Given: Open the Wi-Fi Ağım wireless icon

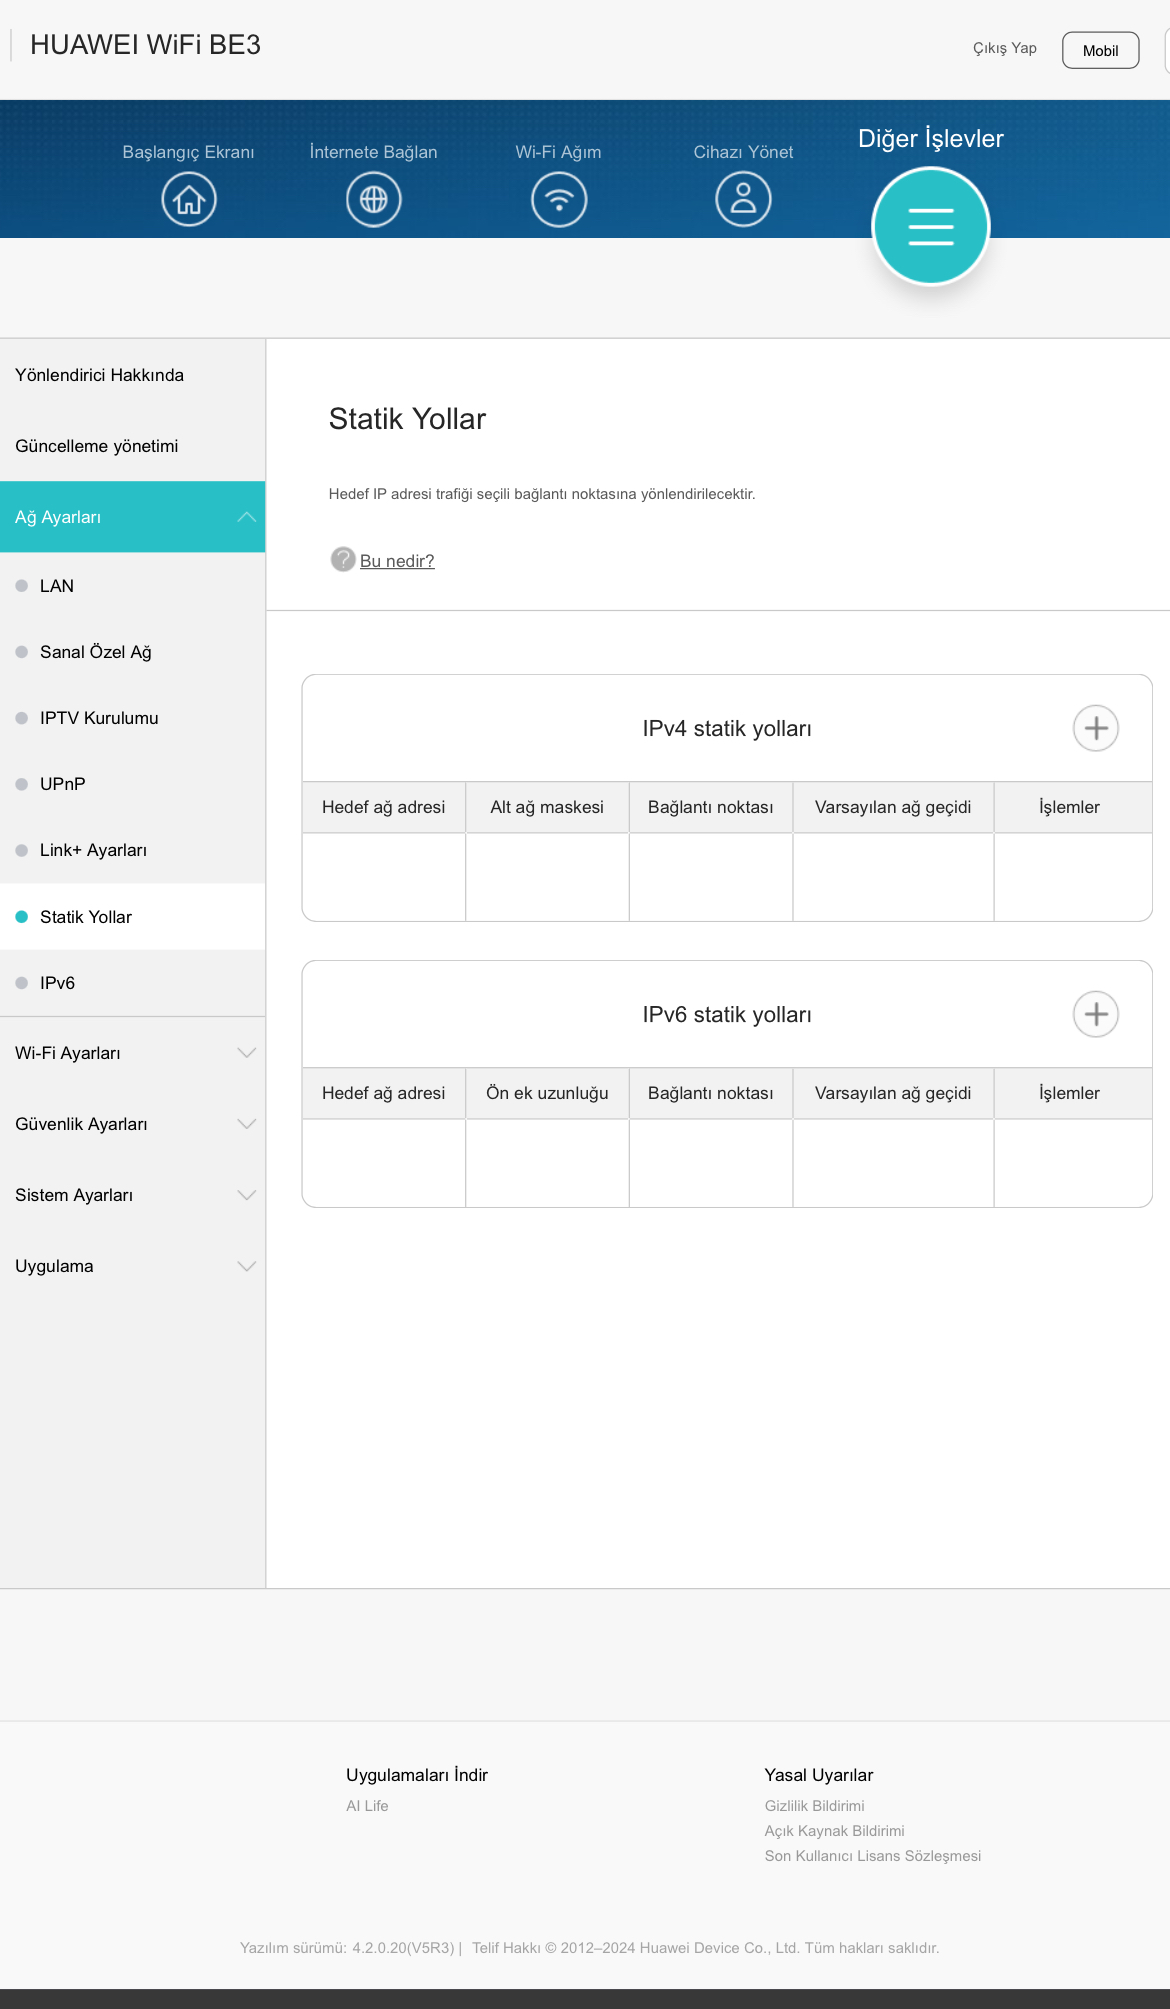Looking at the screenshot, I should click(559, 199).
